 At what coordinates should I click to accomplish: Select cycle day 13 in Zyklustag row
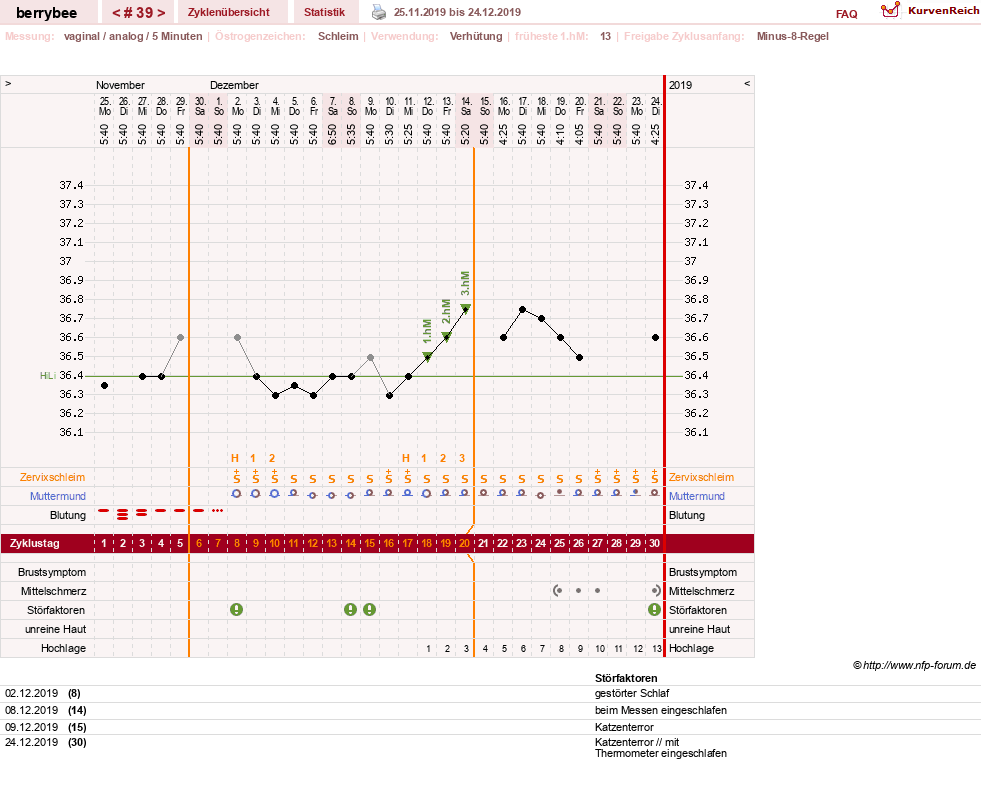[332, 543]
